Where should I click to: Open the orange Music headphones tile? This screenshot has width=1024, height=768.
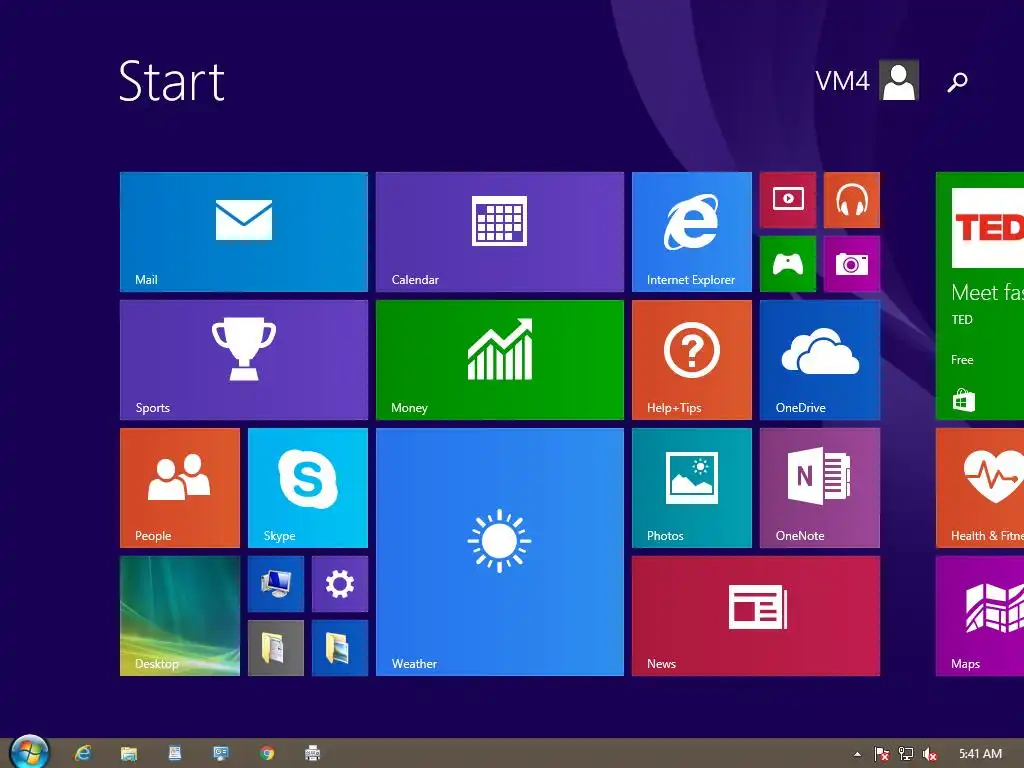pos(852,200)
